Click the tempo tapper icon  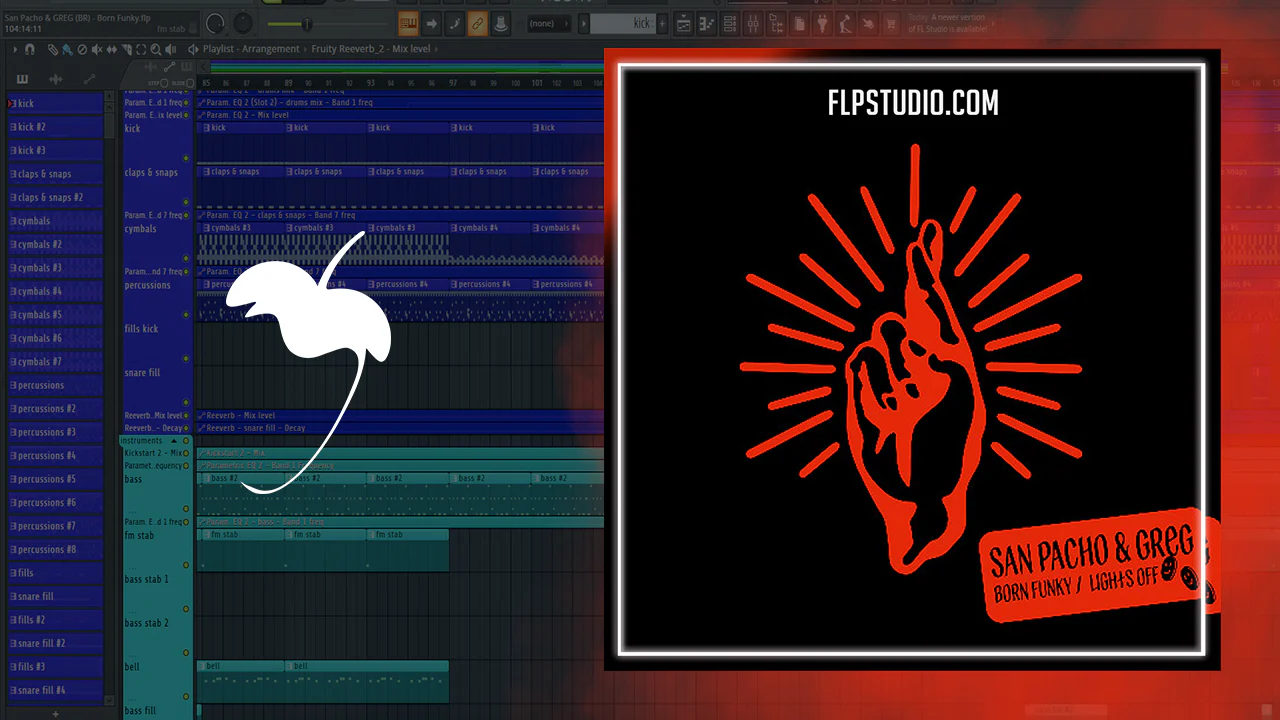click(845, 23)
